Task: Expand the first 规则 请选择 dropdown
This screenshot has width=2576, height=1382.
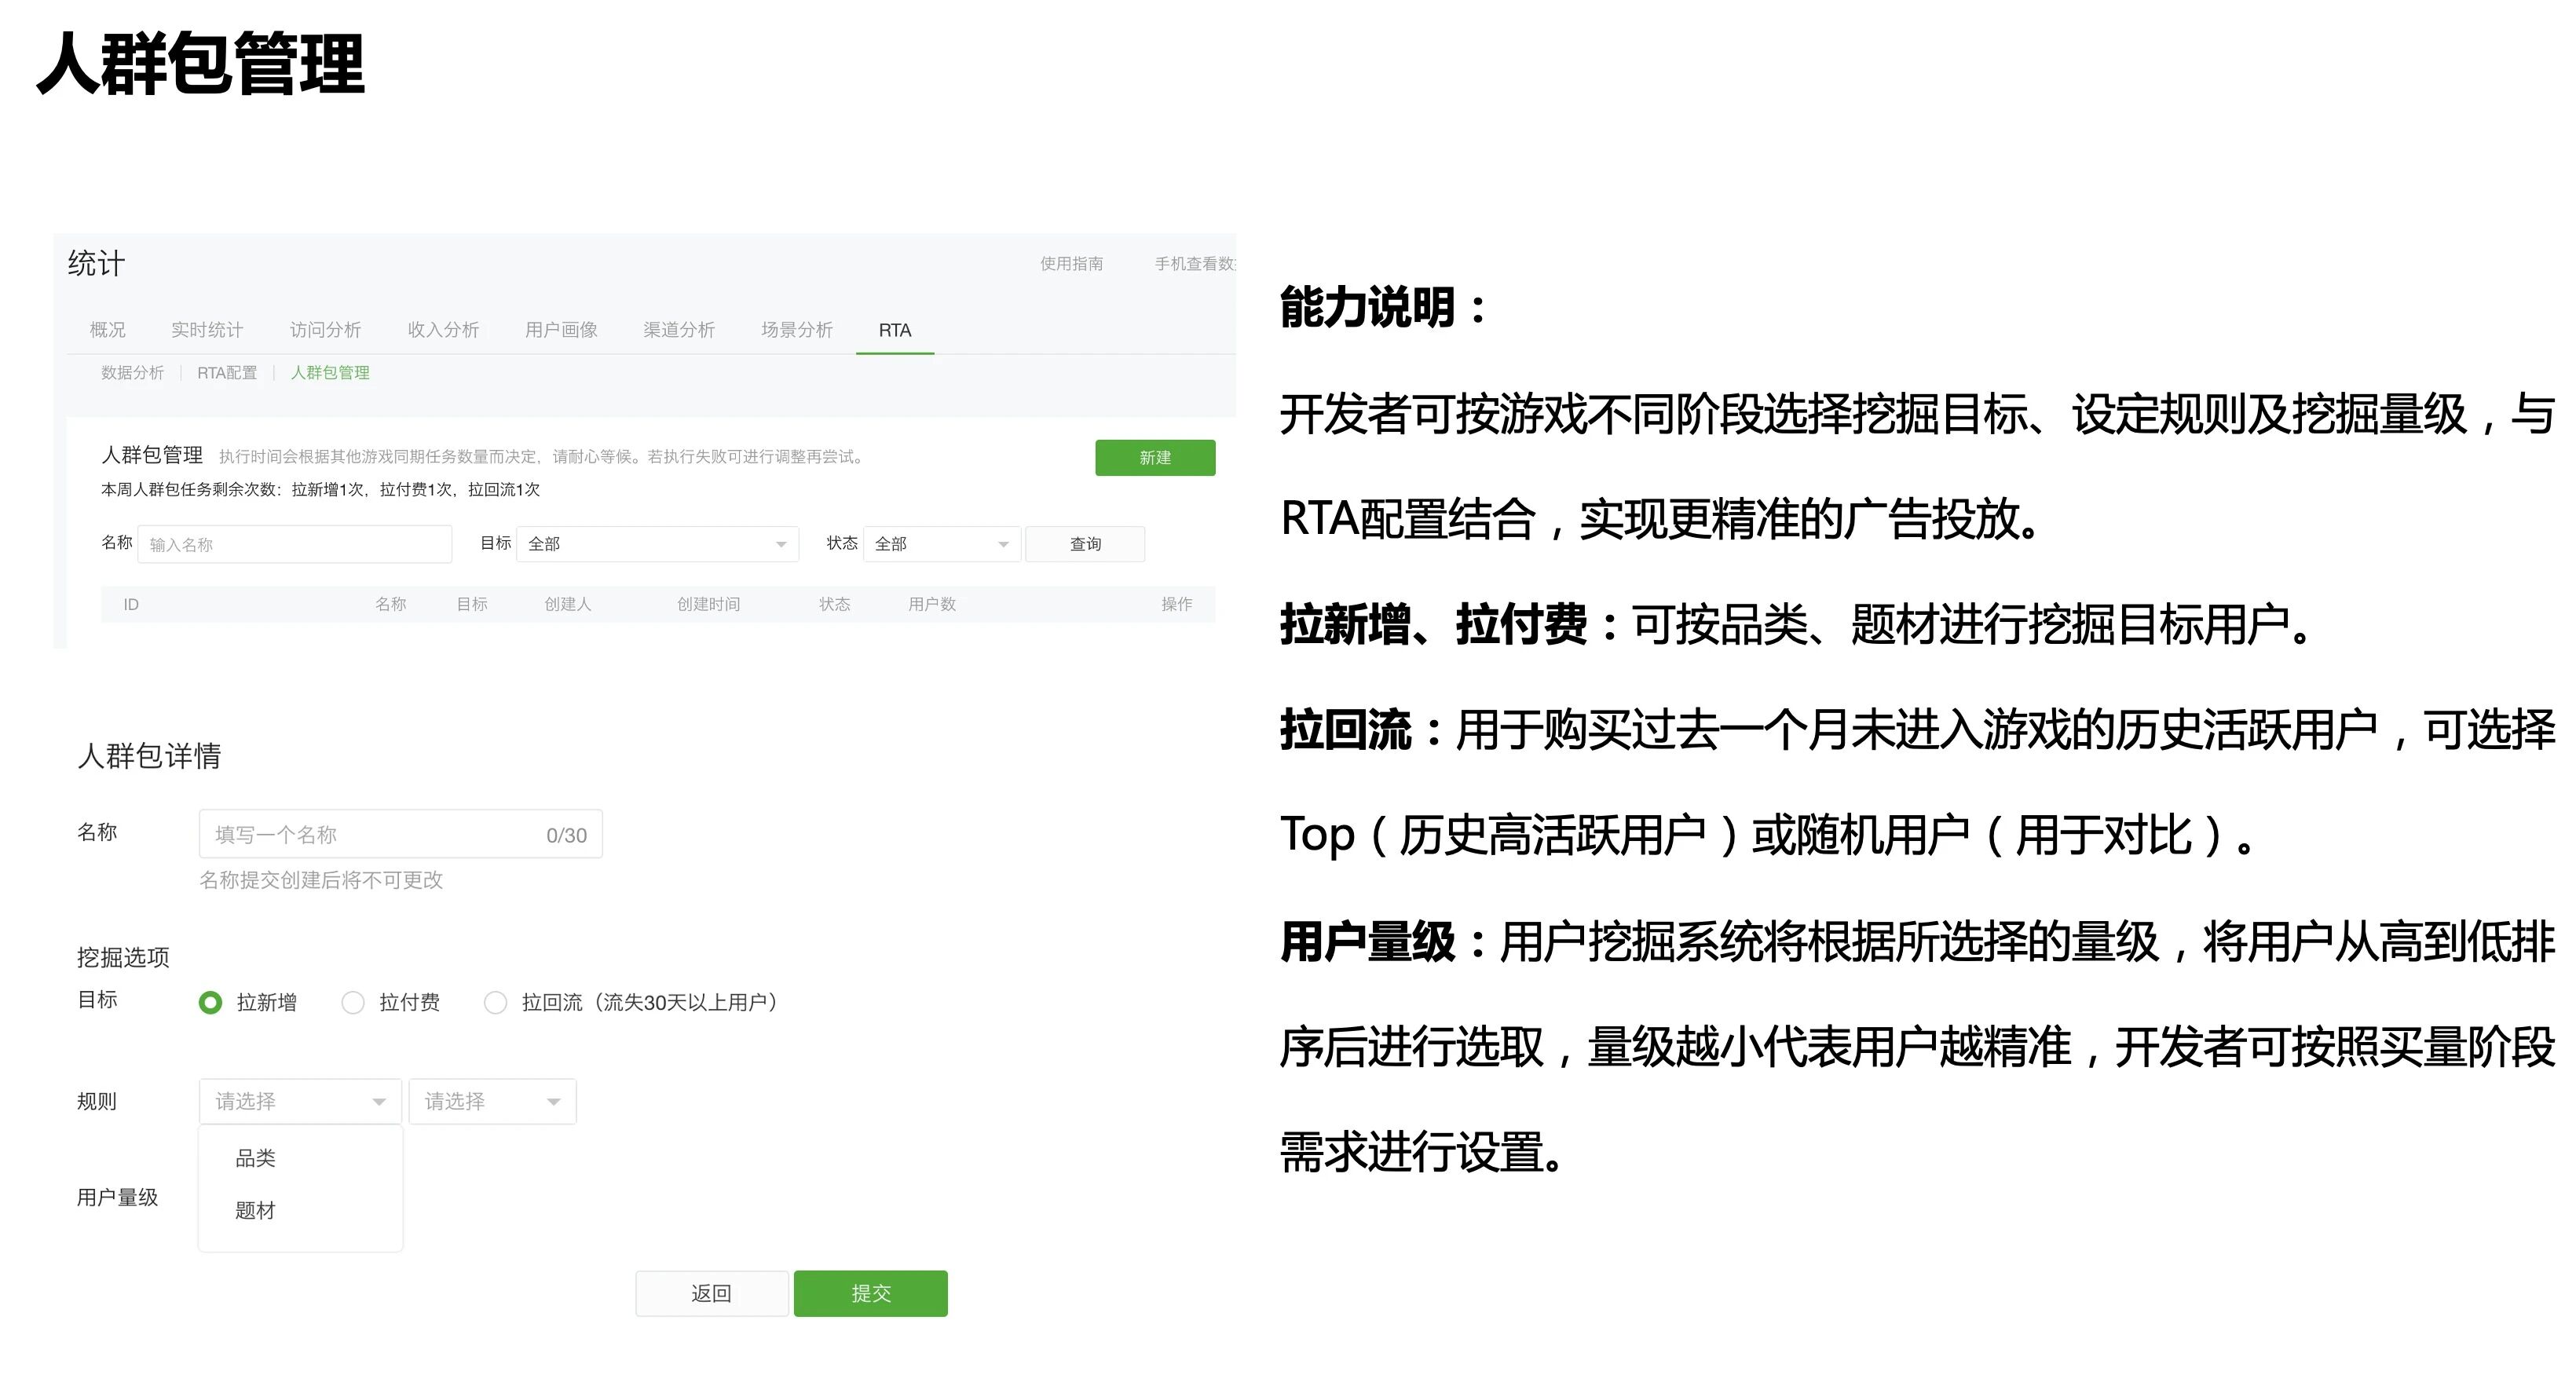Action: 299,1101
